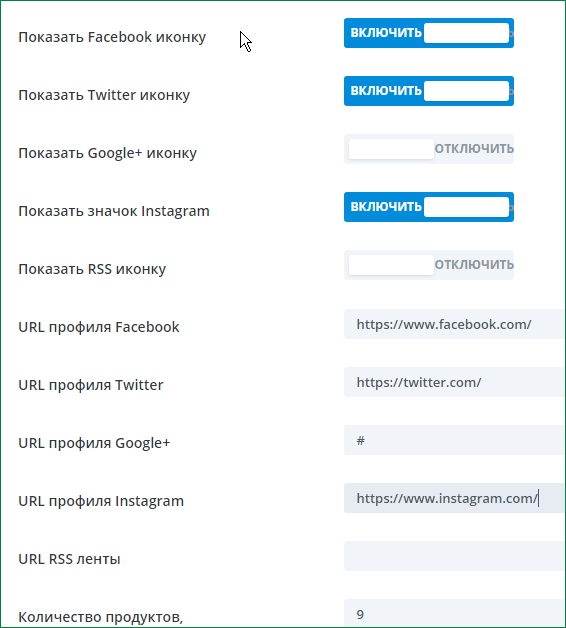566x628 pixels.
Task: Click the 'Показать Twitter иконку' label
Action: (104, 95)
